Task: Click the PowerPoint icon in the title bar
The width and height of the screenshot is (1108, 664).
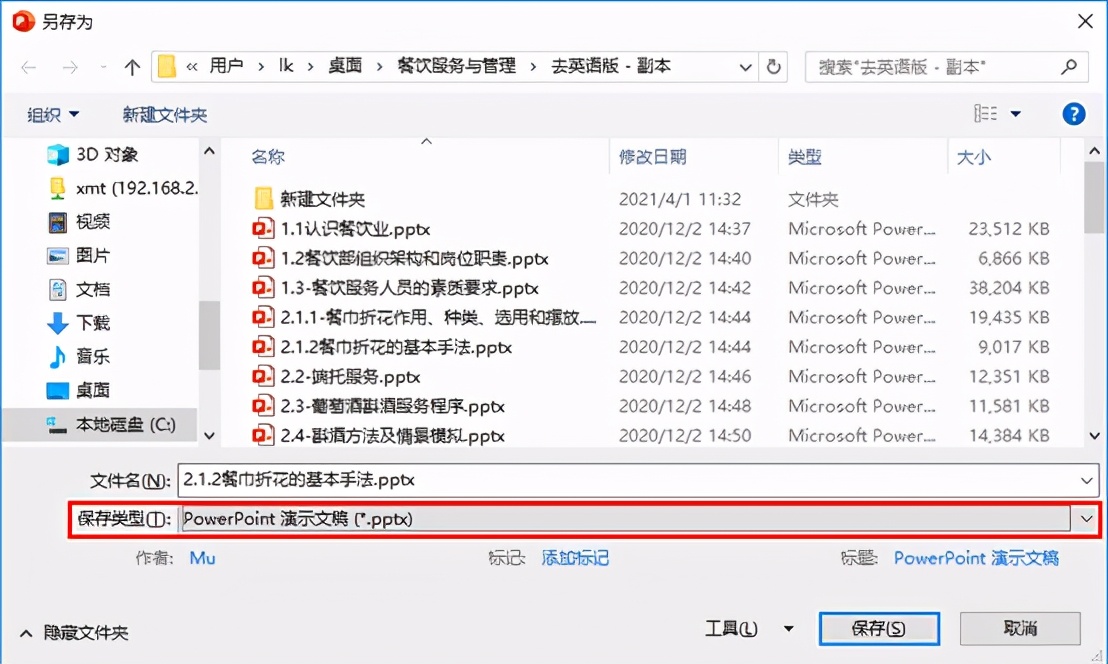Action: (22, 20)
